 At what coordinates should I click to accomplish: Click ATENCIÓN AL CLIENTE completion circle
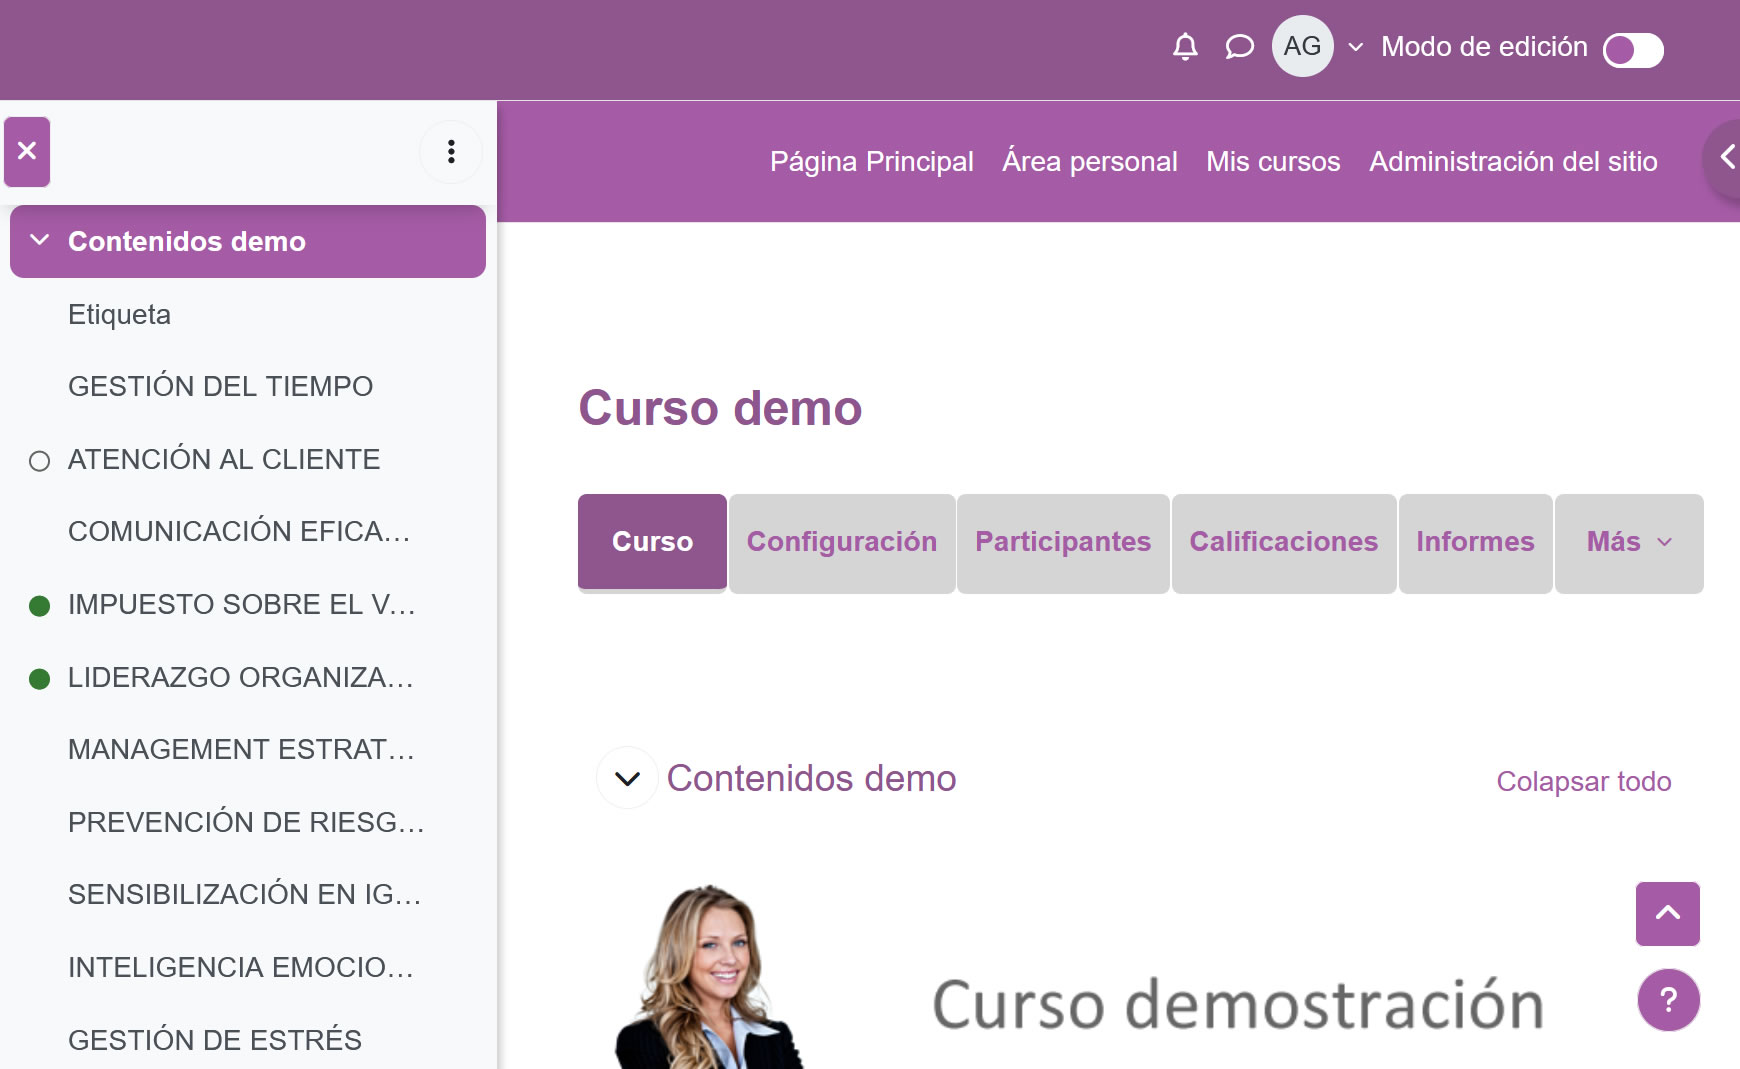click(40, 461)
